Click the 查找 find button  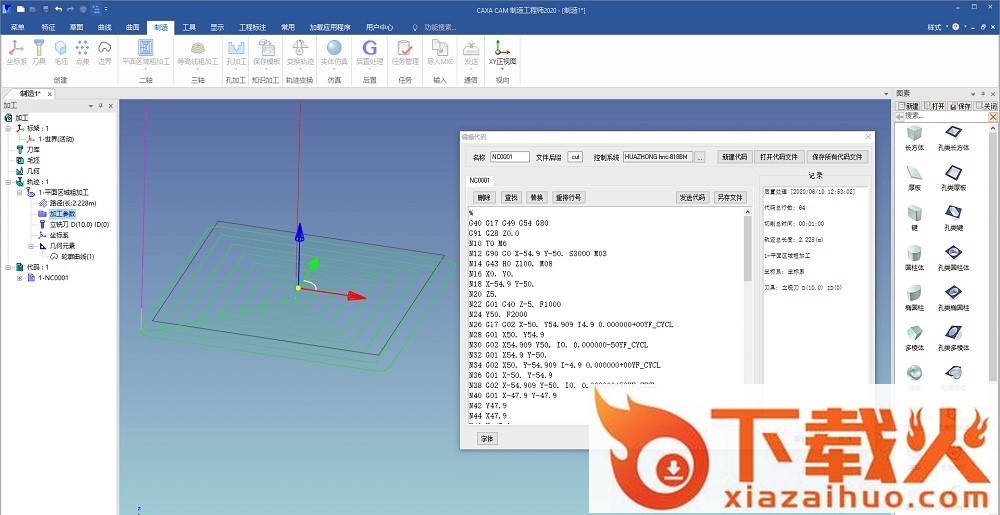coord(511,198)
